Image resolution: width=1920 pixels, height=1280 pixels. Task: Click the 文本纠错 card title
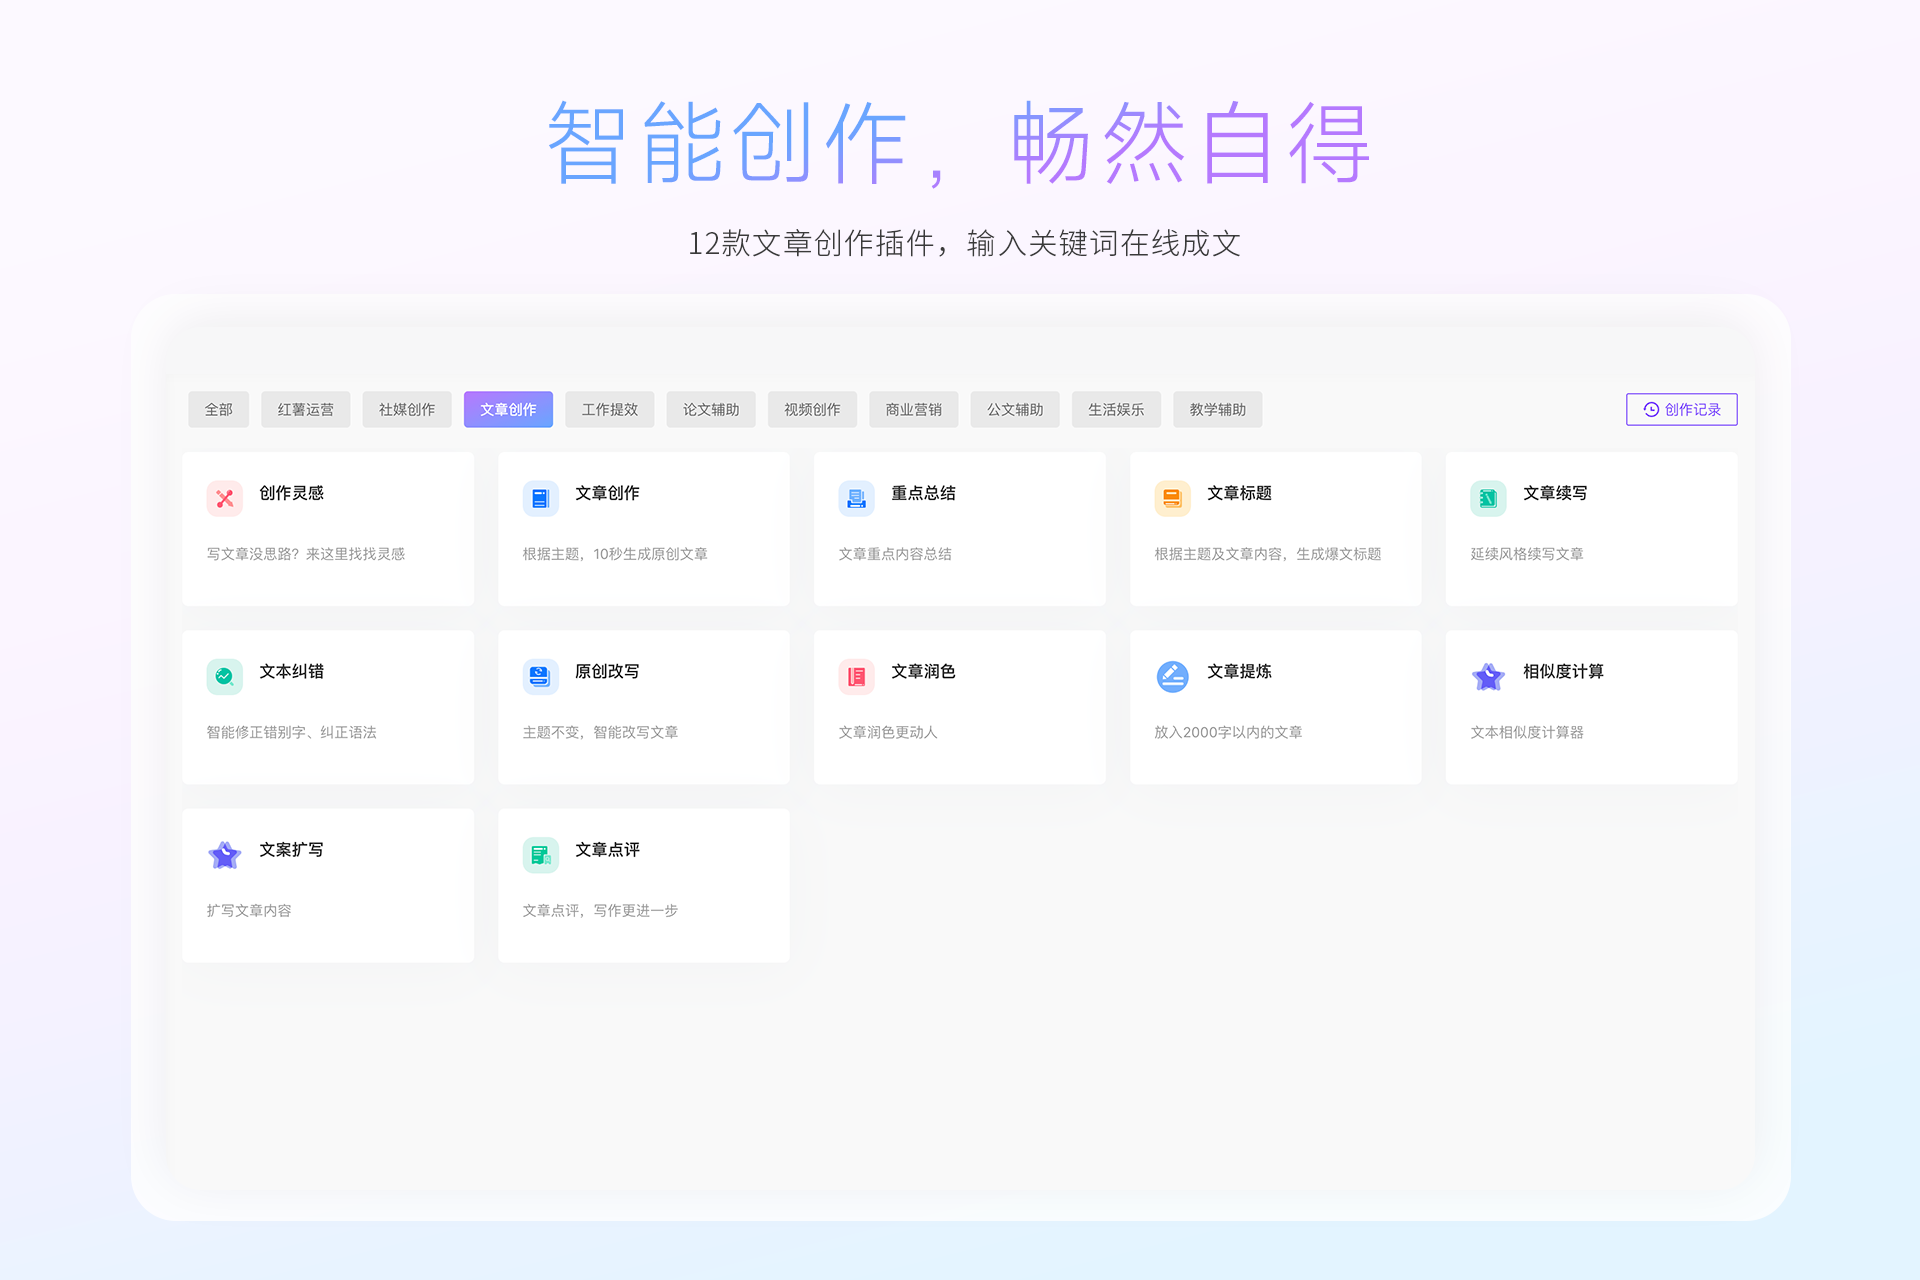[291, 672]
